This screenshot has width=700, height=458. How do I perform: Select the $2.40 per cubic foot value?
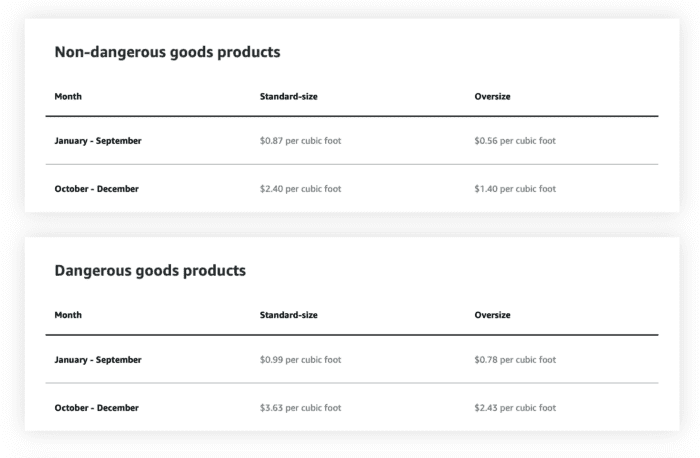tap(300, 189)
